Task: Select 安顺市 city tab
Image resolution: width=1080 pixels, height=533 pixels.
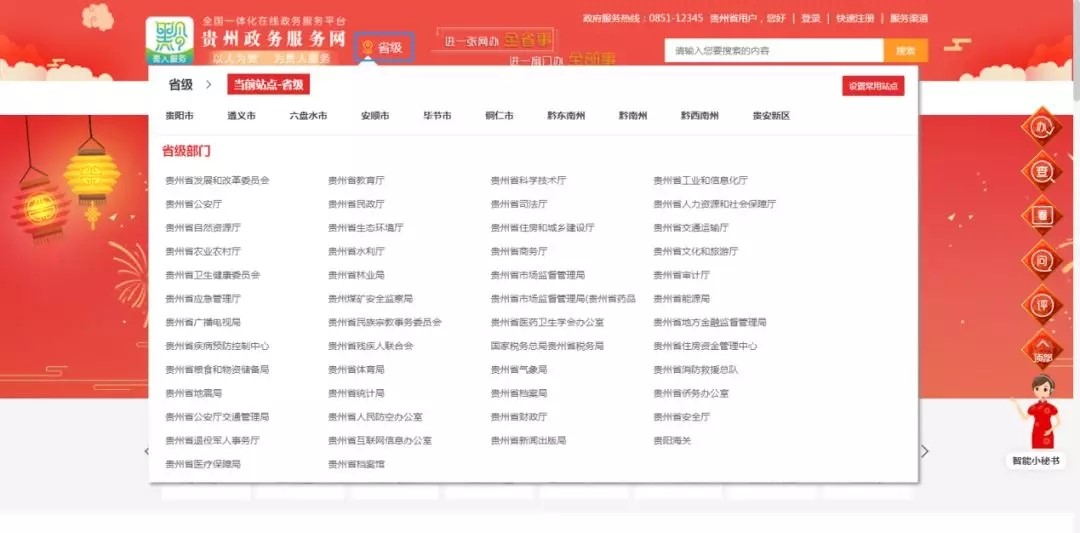Action: (x=375, y=116)
